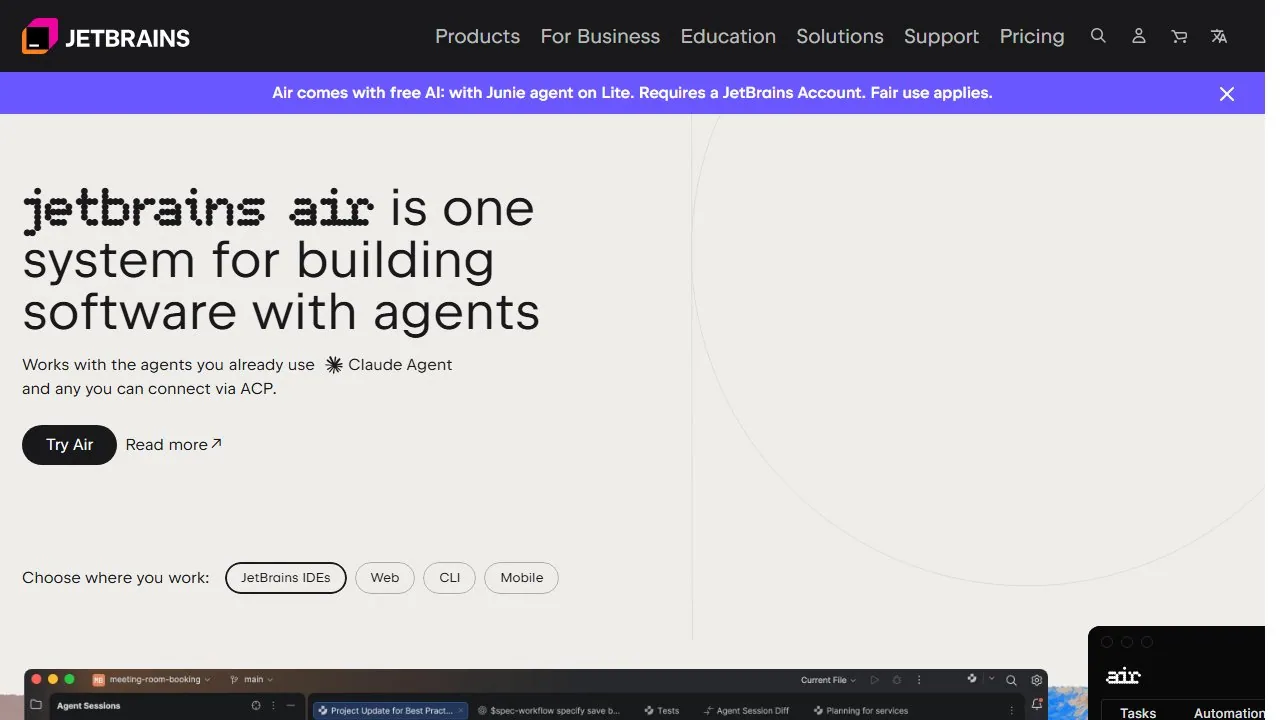Open the For Business menu
Viewport: 1280px width, 720px height.
600,36
